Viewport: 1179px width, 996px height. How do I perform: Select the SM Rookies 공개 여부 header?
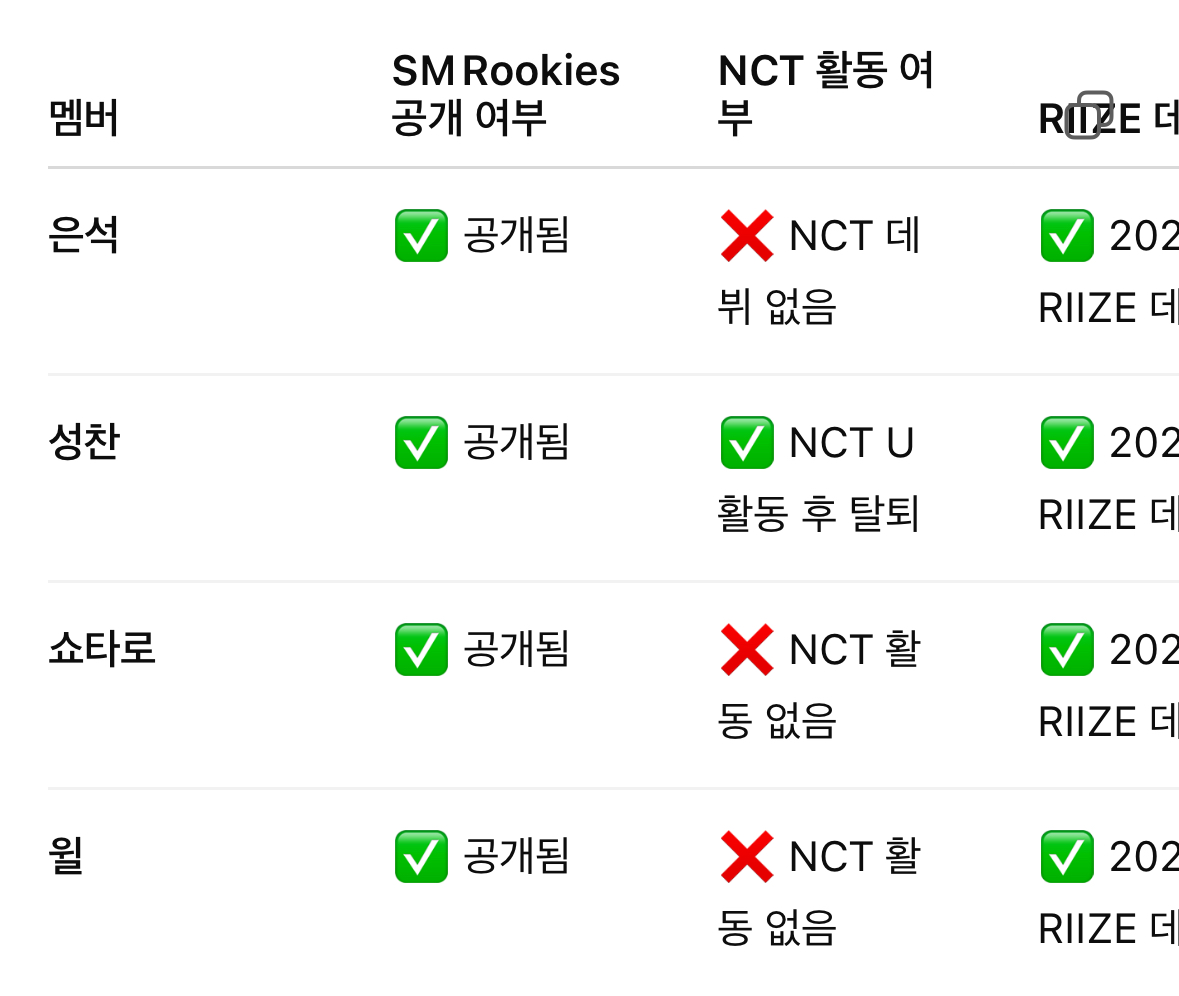505,94
